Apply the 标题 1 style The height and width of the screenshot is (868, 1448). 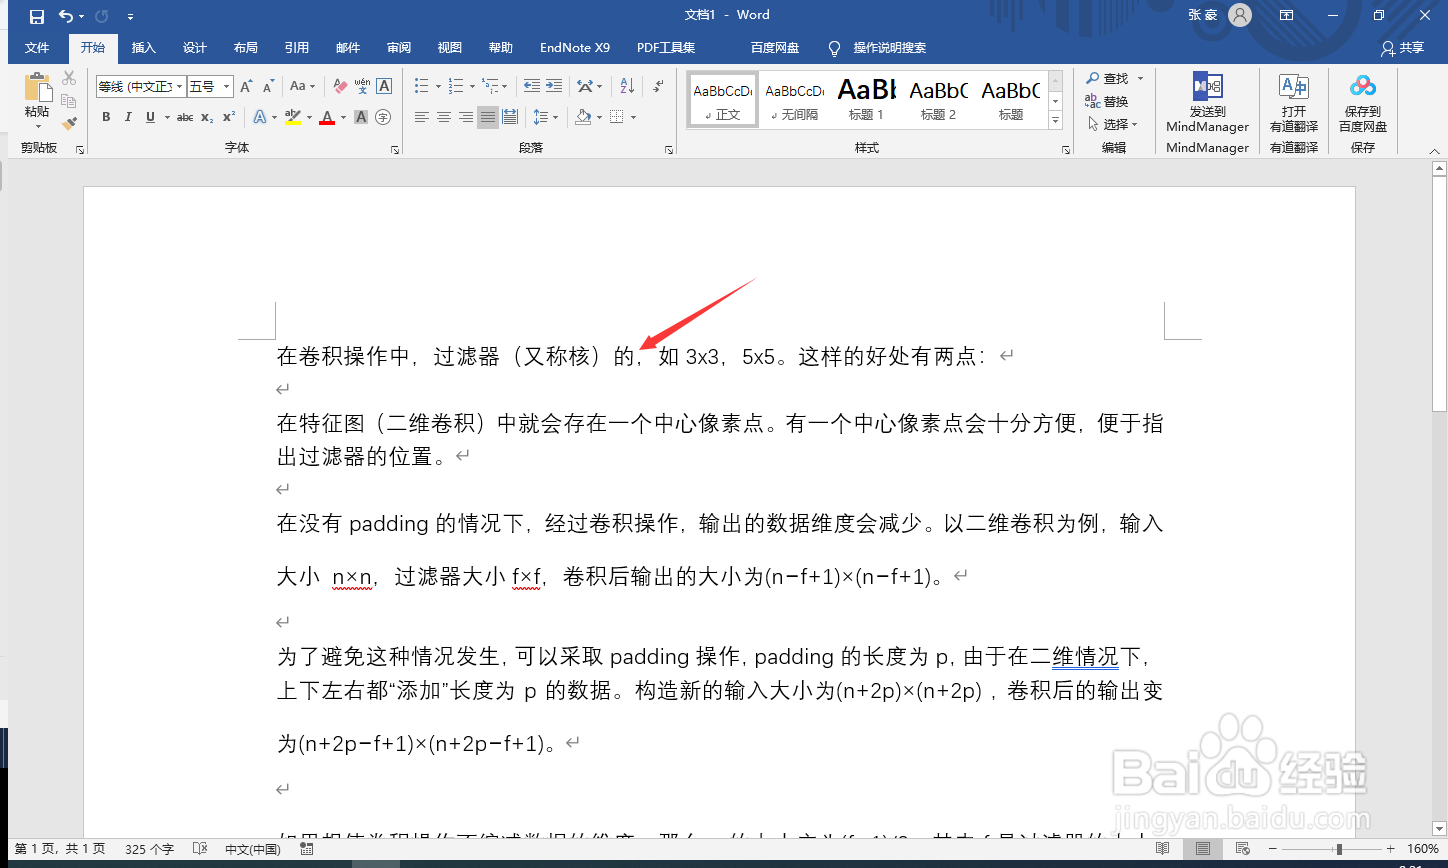point(866,100)
